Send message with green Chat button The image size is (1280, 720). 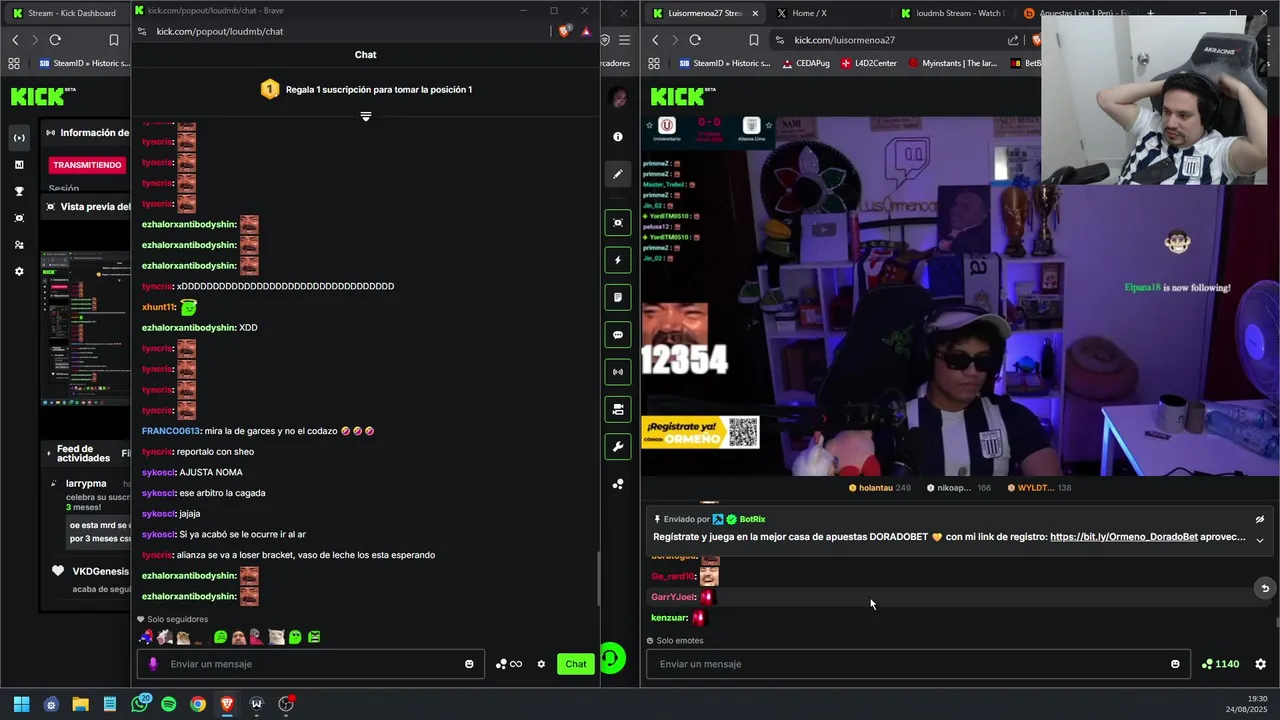tap(576, 664)
